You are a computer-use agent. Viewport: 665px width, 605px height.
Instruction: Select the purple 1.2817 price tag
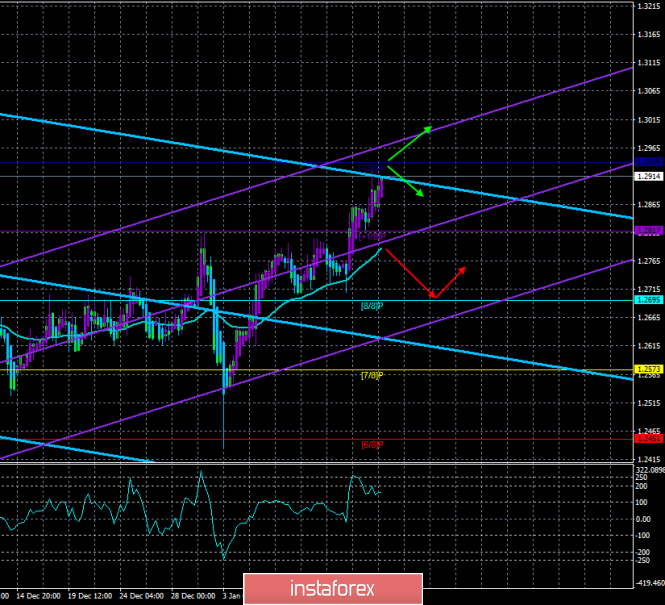(647, 231)
